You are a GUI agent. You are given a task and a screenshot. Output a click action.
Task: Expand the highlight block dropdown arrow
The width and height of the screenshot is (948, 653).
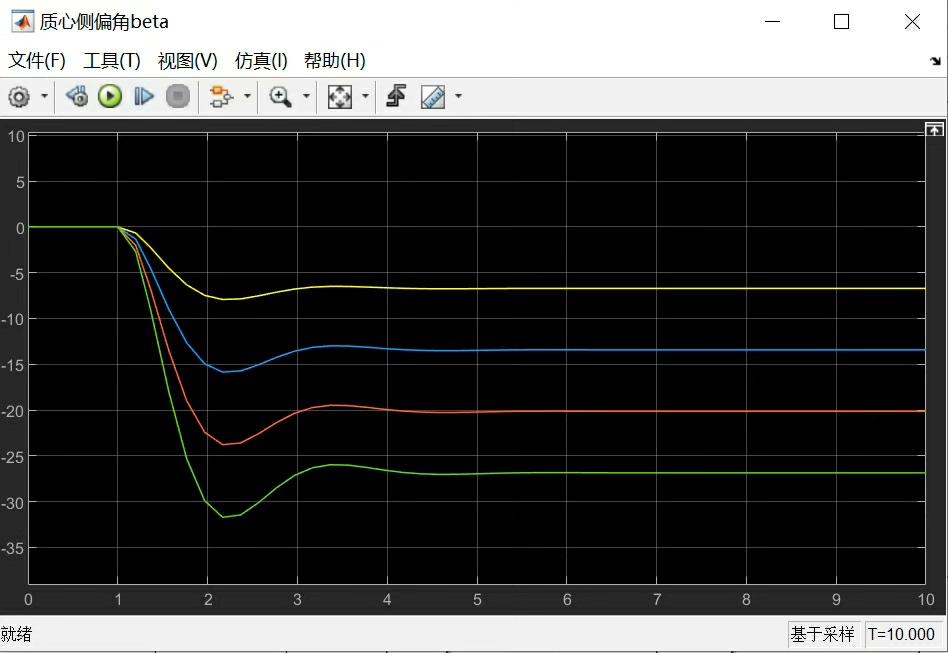click(247, 96)
